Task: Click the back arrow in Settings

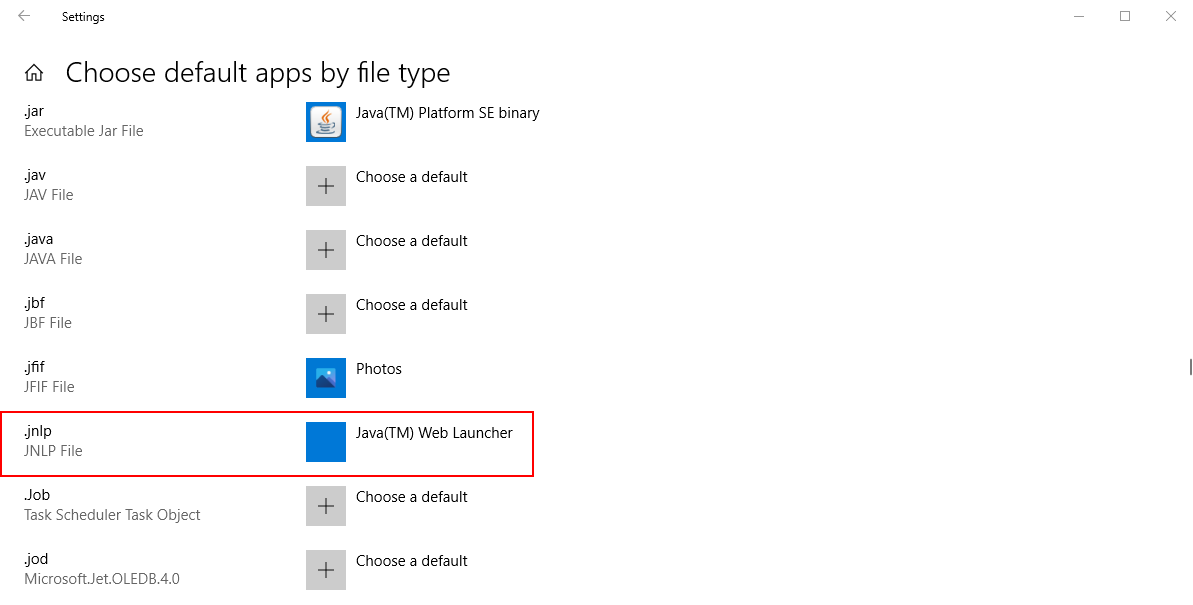Action: 24,16
